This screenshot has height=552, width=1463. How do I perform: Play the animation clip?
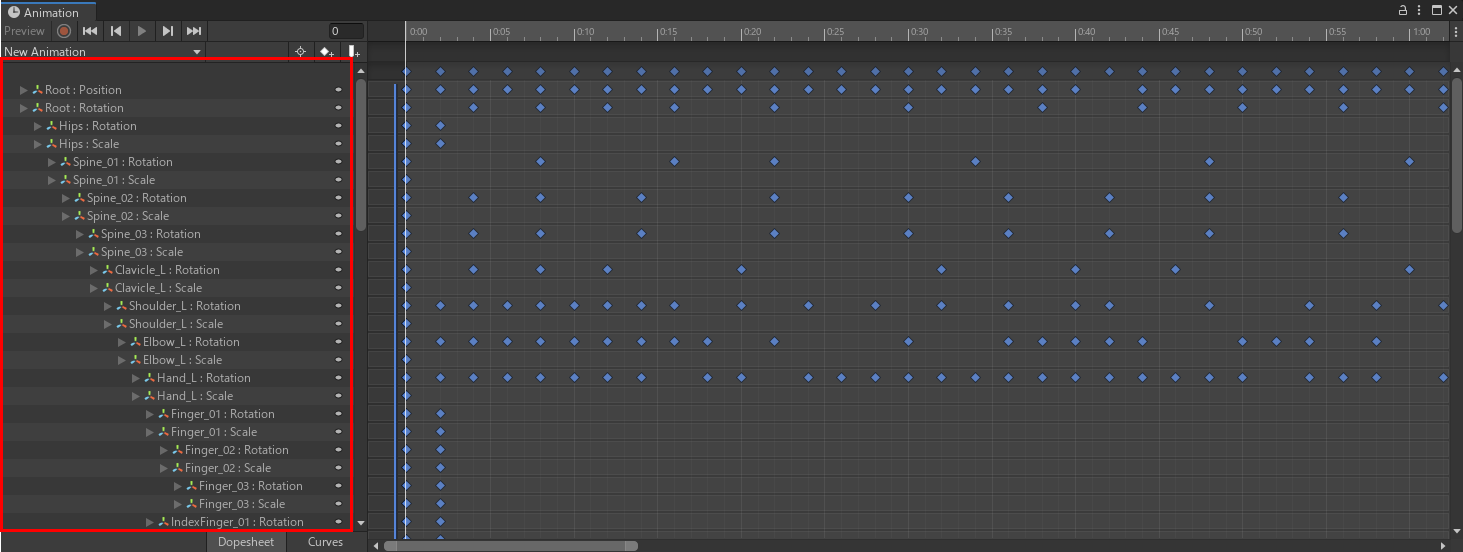pos(142,31)
